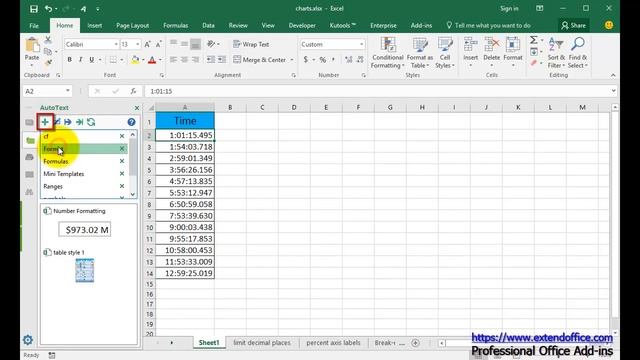Click the Cut scissors icon
The width and height of the screenshot is (640, 360).
click(x=48, y=40)
